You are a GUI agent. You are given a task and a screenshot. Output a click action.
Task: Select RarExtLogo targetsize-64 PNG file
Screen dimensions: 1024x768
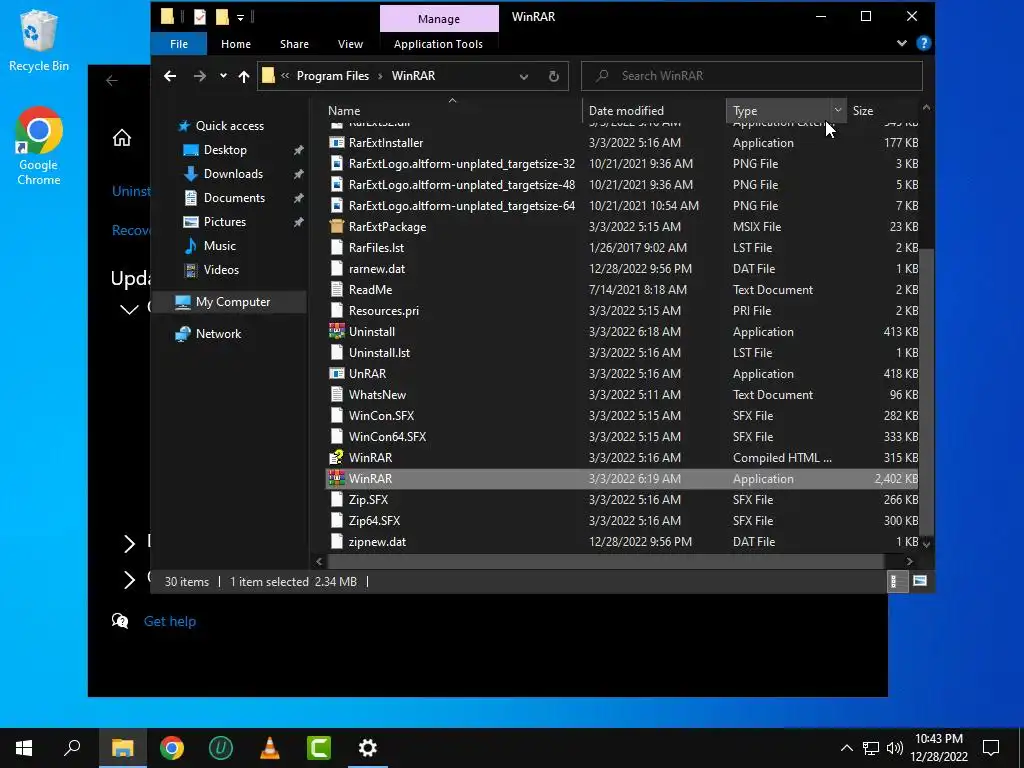[462, 206]
